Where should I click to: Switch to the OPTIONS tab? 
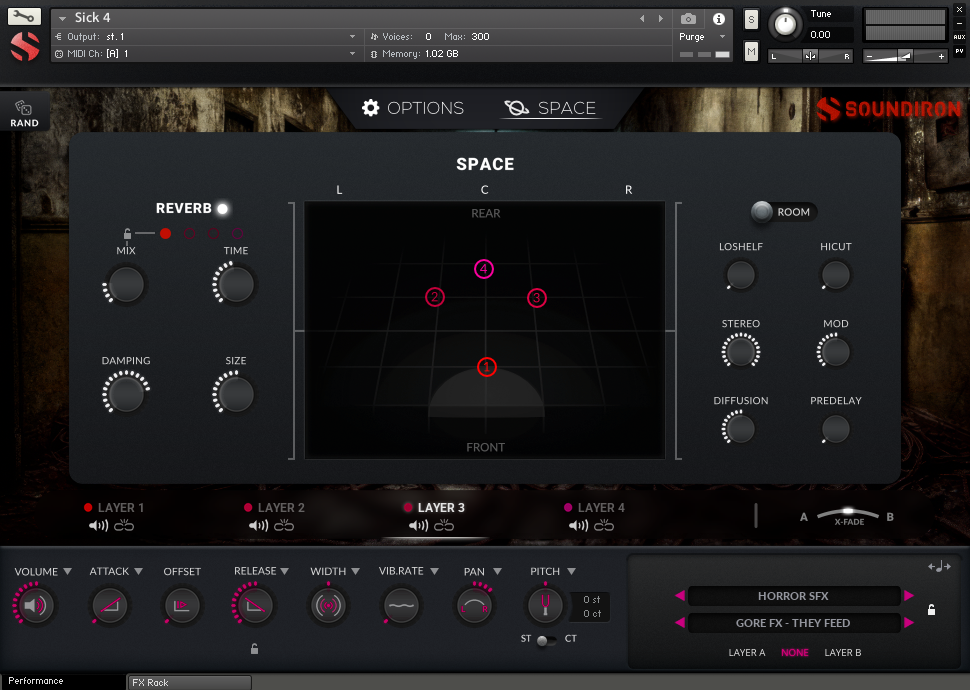tap(413, 108)
